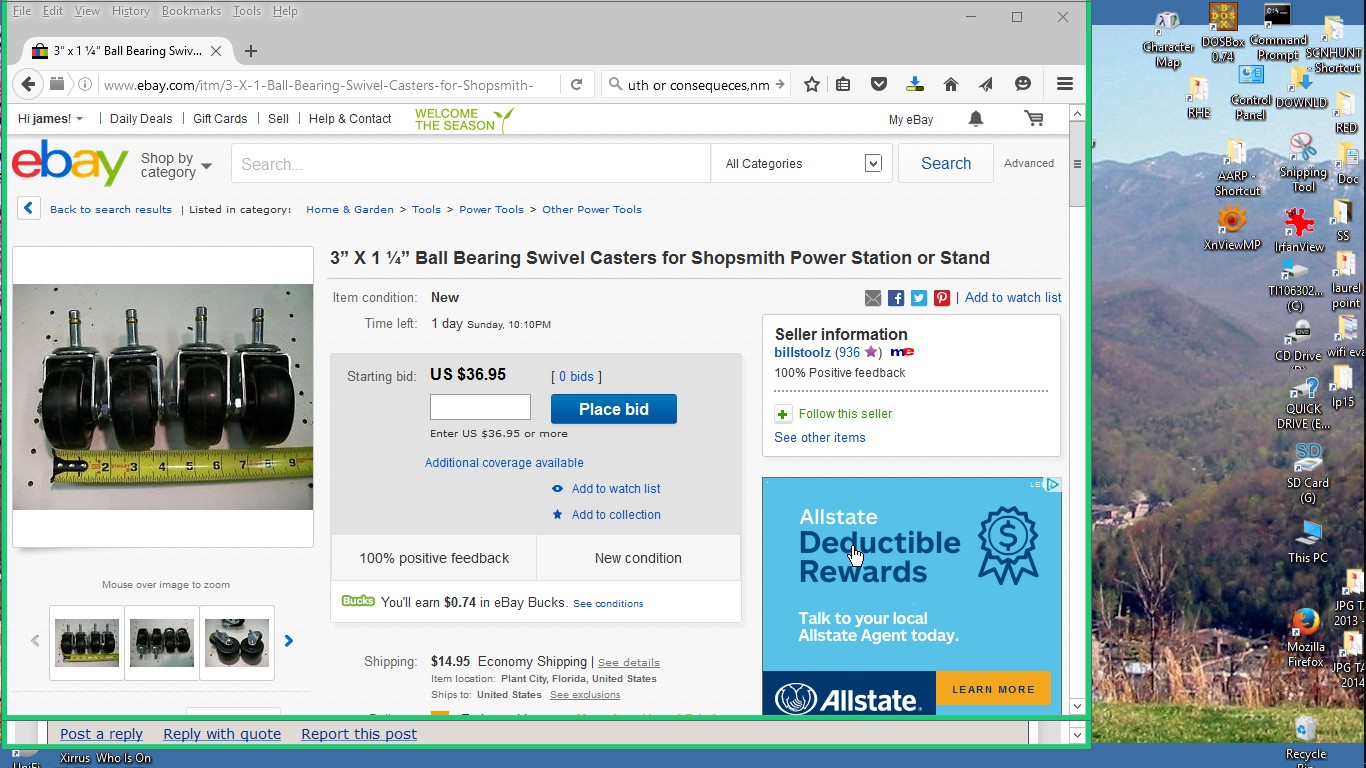The height and width of the screenshot is (768, 1366).
Task: Open the 'Hi james!' account dropdown
Action: (50, 118)
